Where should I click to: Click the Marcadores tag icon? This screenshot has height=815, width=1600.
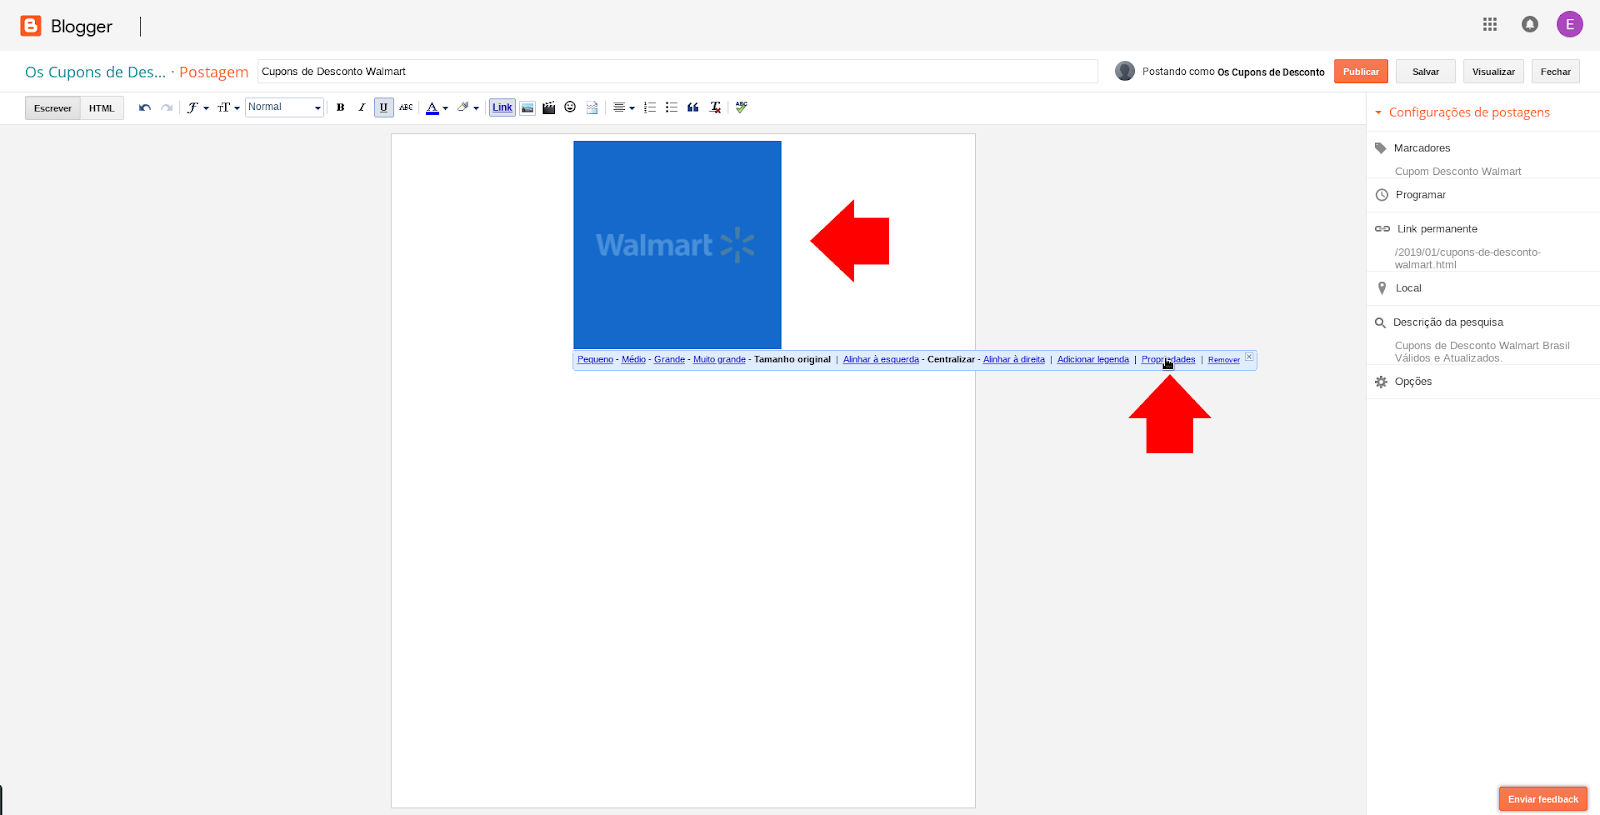(1381, 148)
